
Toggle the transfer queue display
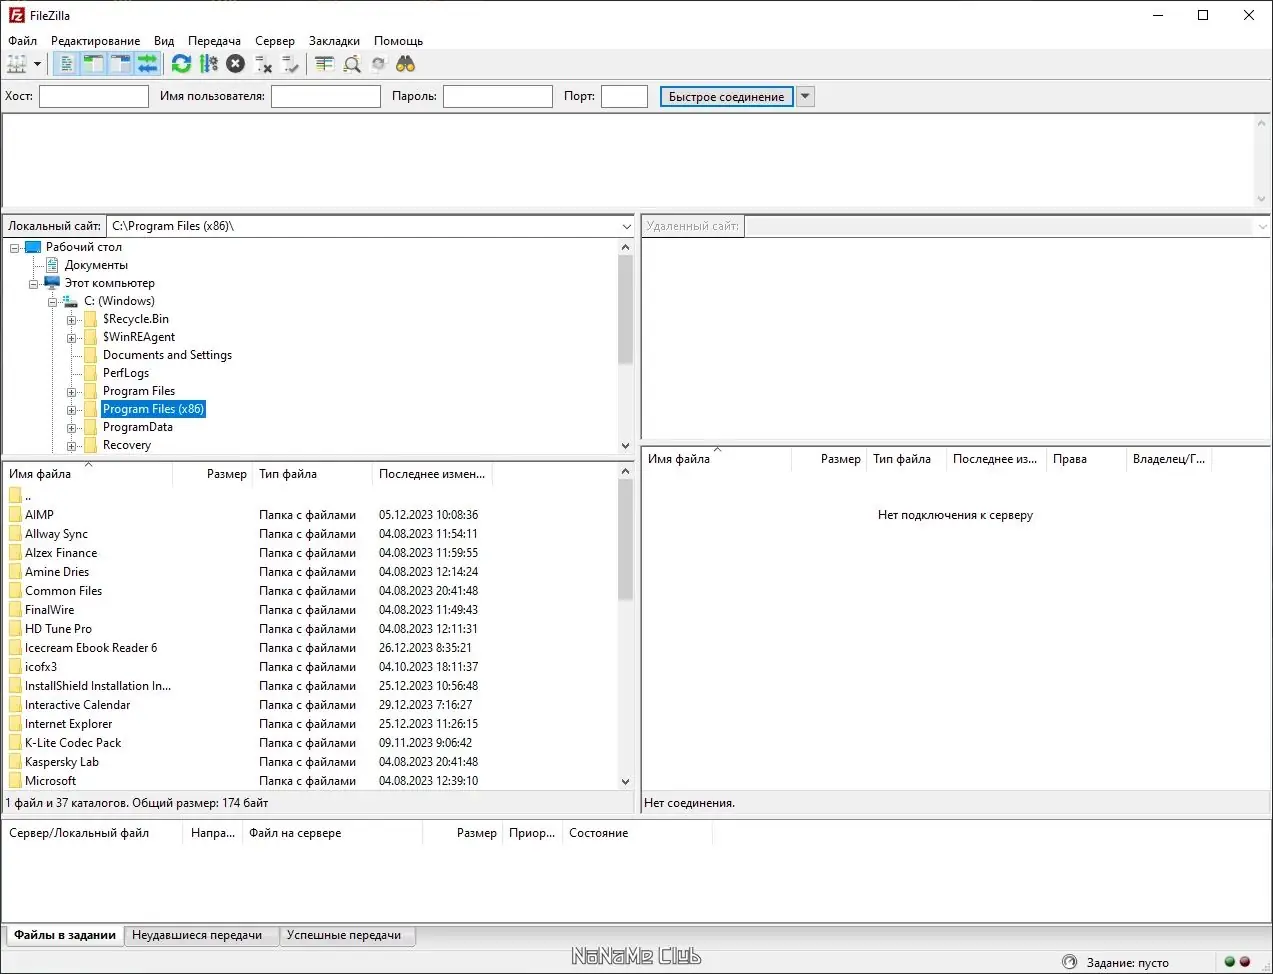[x=147, y=64]
